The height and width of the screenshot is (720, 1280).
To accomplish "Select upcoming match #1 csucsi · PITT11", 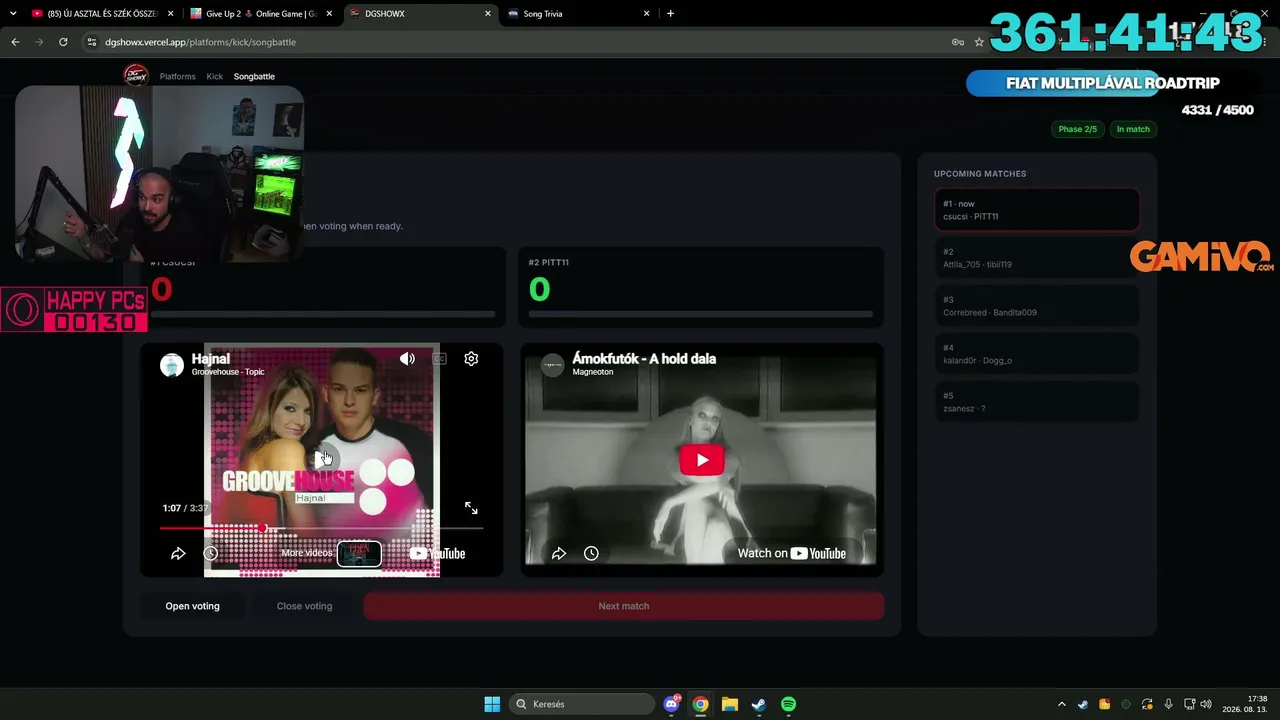I will 1037,210.
